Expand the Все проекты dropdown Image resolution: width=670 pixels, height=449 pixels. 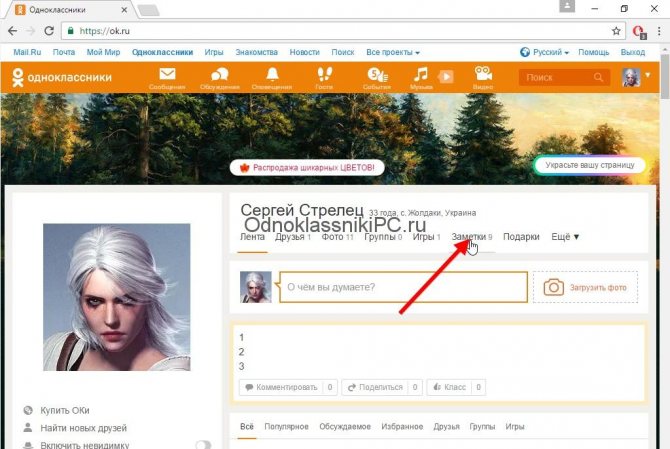click(x=393, y=52)
